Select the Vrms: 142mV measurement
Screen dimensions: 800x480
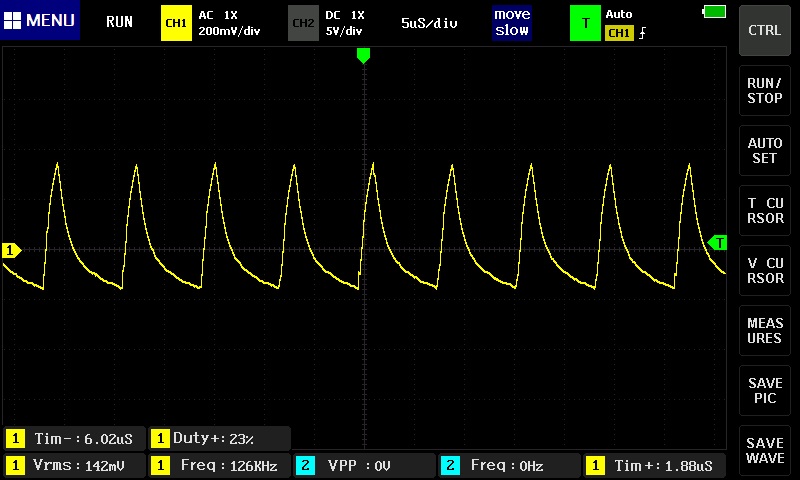74,465
